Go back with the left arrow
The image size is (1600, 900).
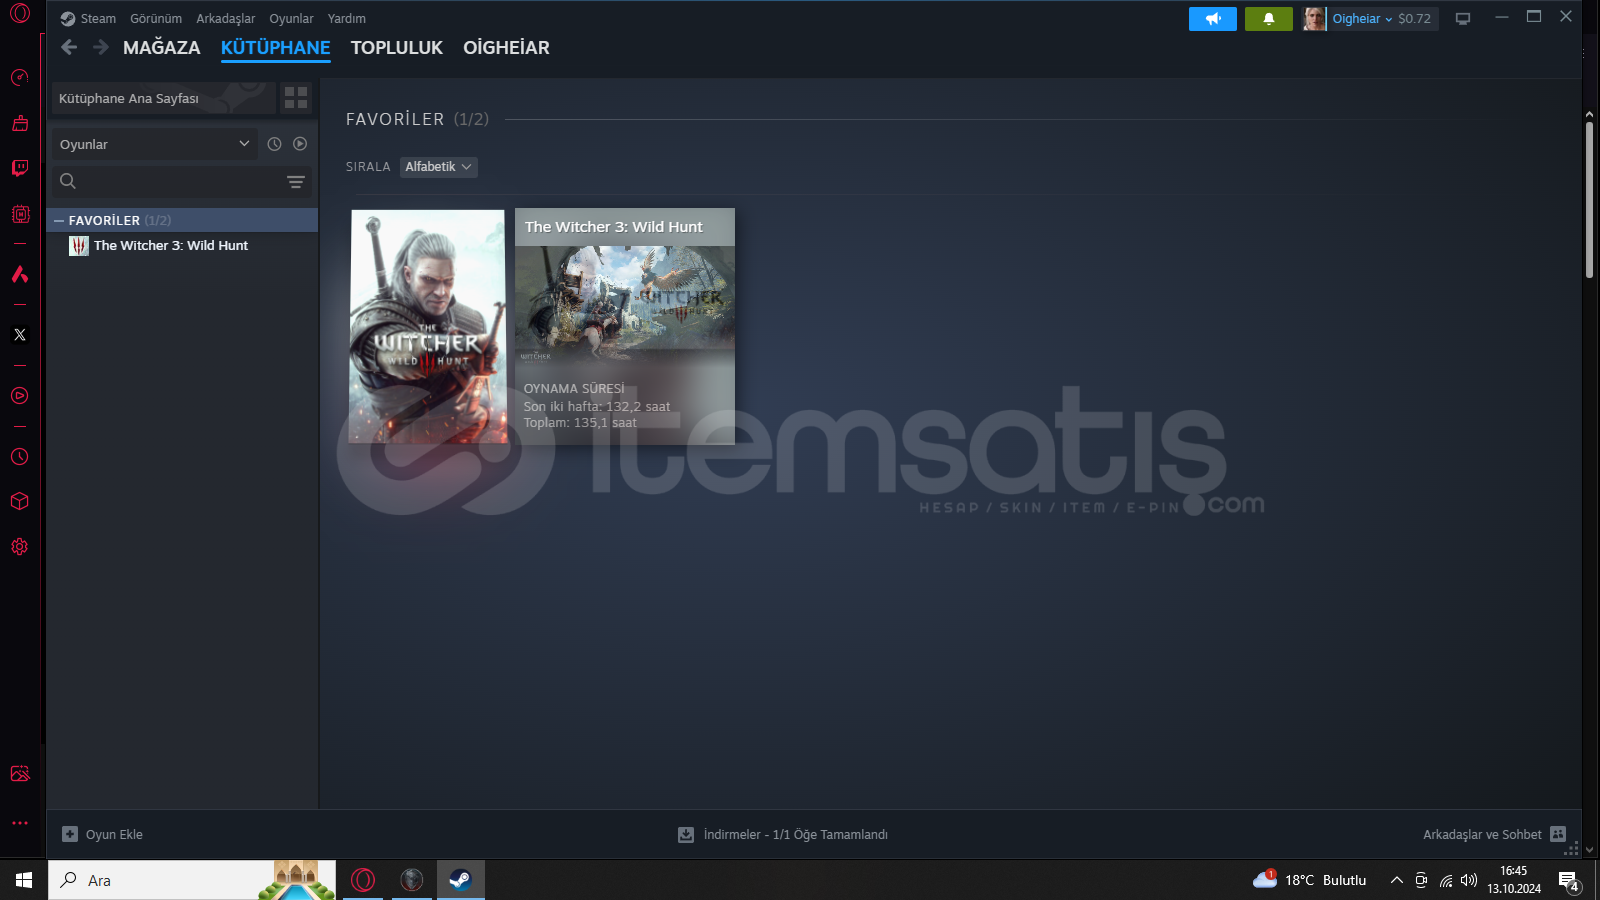click(x=69, y=47)
